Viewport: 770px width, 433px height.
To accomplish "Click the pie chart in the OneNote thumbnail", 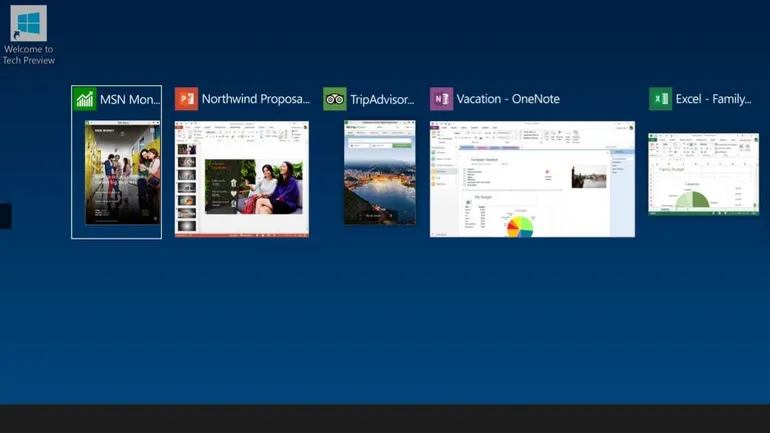I will click(520, 227).
